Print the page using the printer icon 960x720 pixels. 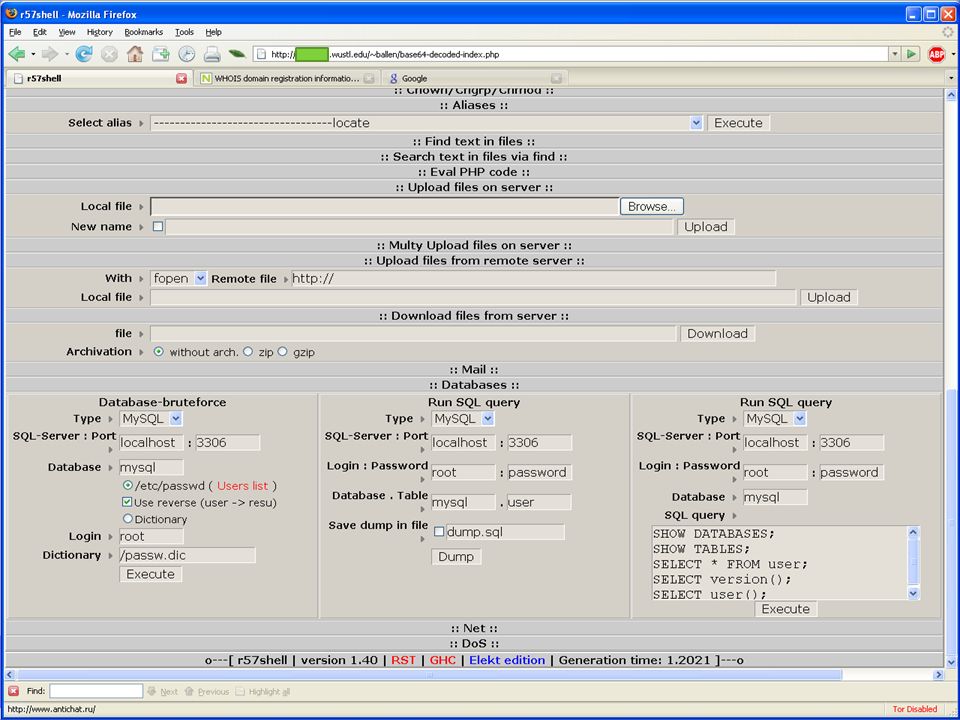[x=212, y=54]
